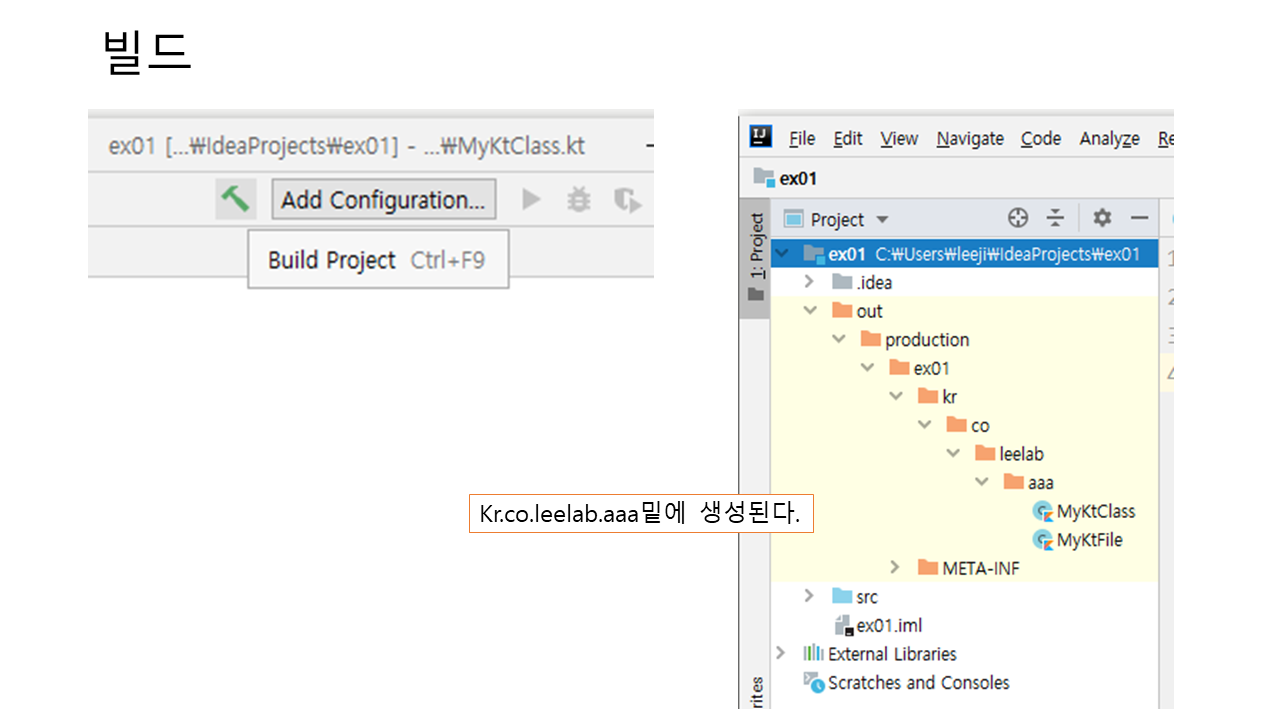Select the MyKtClass file in tree
The height and width of the screenshot is (720, 1280).
point(1095,511)
